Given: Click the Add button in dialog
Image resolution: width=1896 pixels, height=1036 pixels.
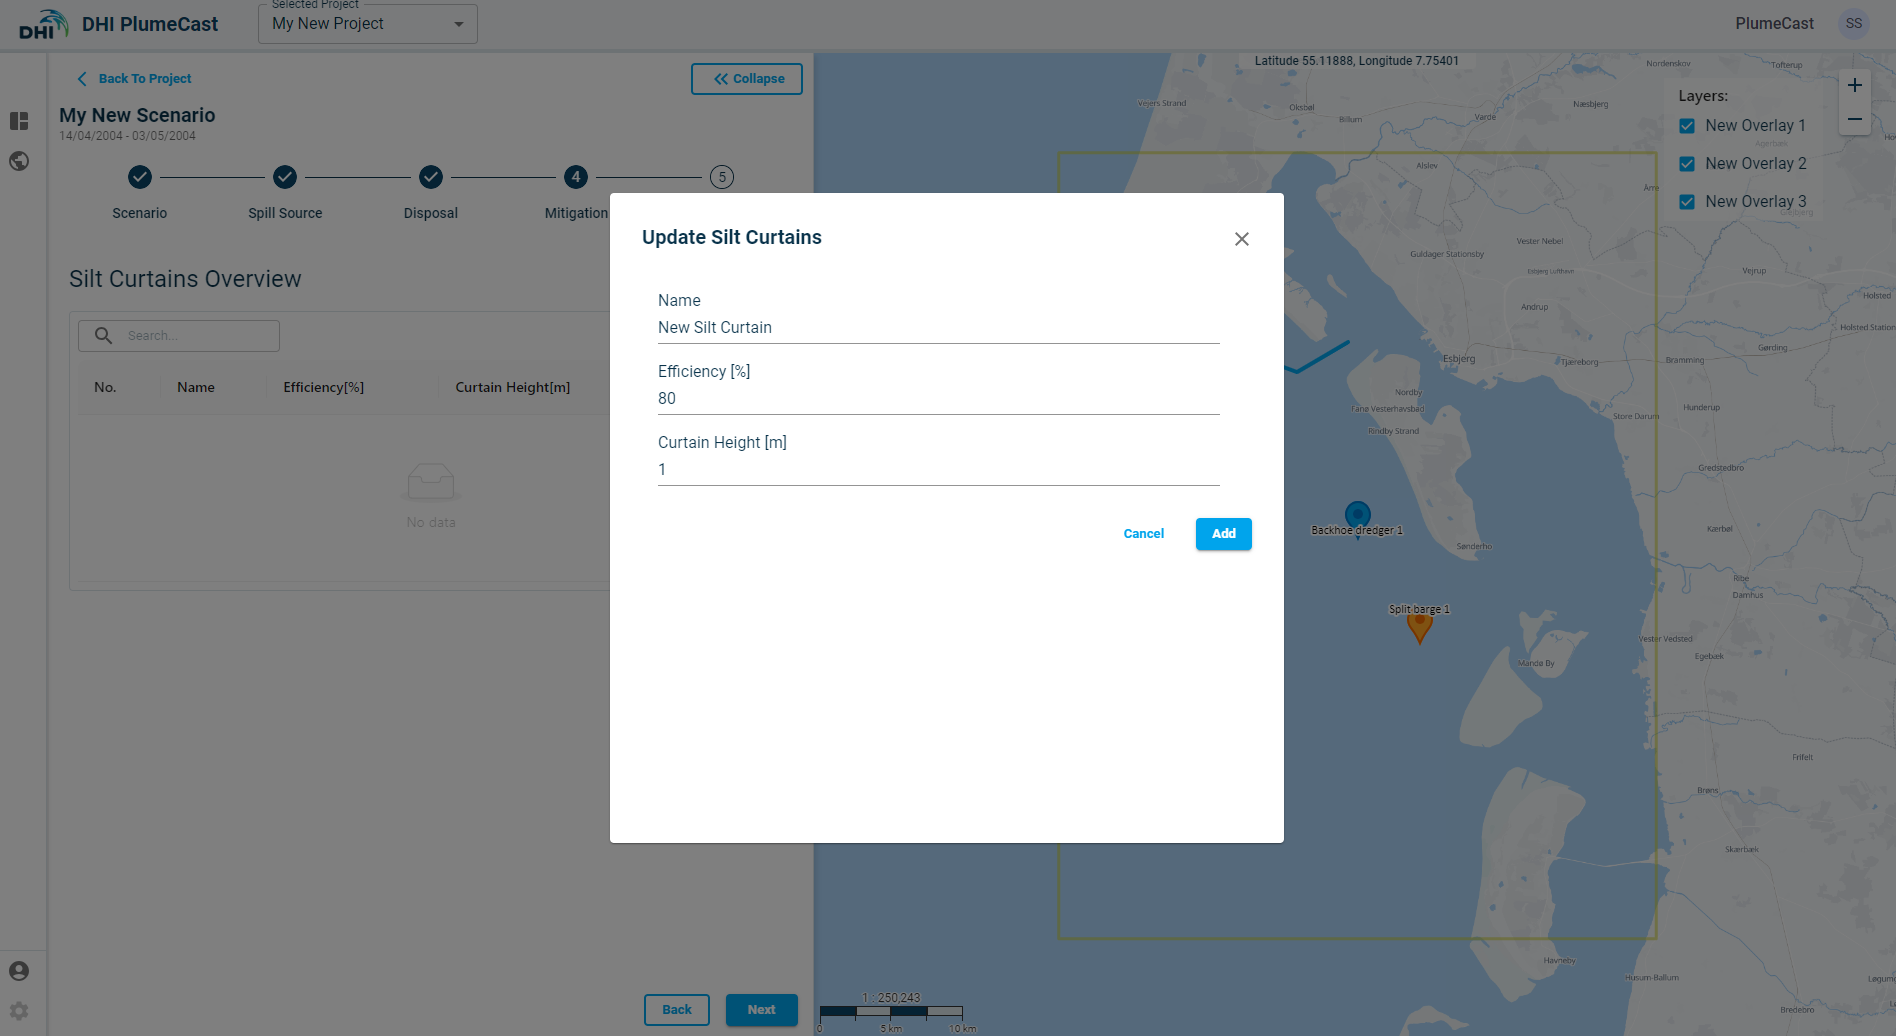Looking at the screenshot, I should [x=1223, y=534].
